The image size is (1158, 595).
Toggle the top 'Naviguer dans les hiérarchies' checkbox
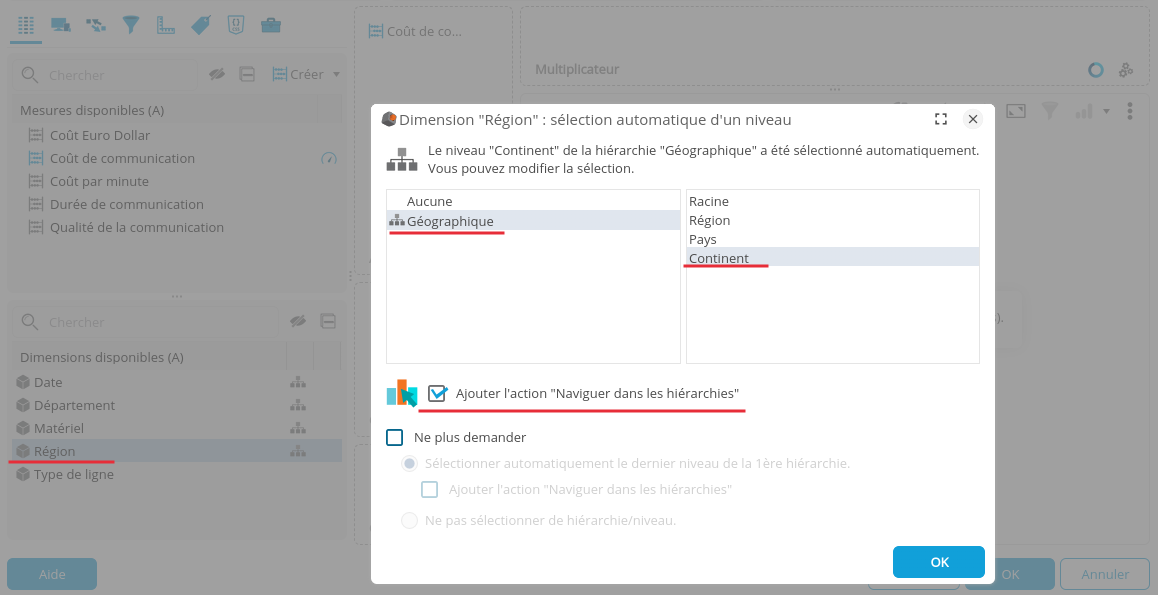pos(437,393)
